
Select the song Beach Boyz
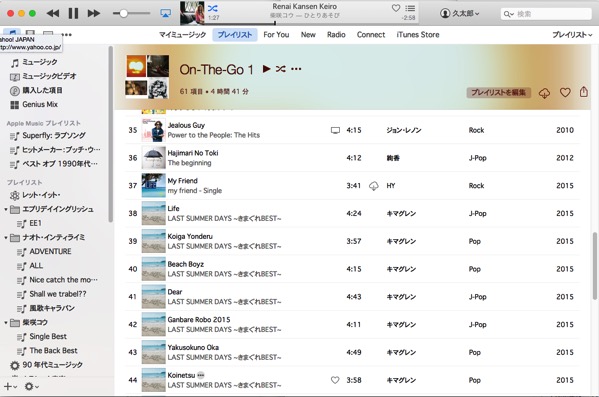185,264
